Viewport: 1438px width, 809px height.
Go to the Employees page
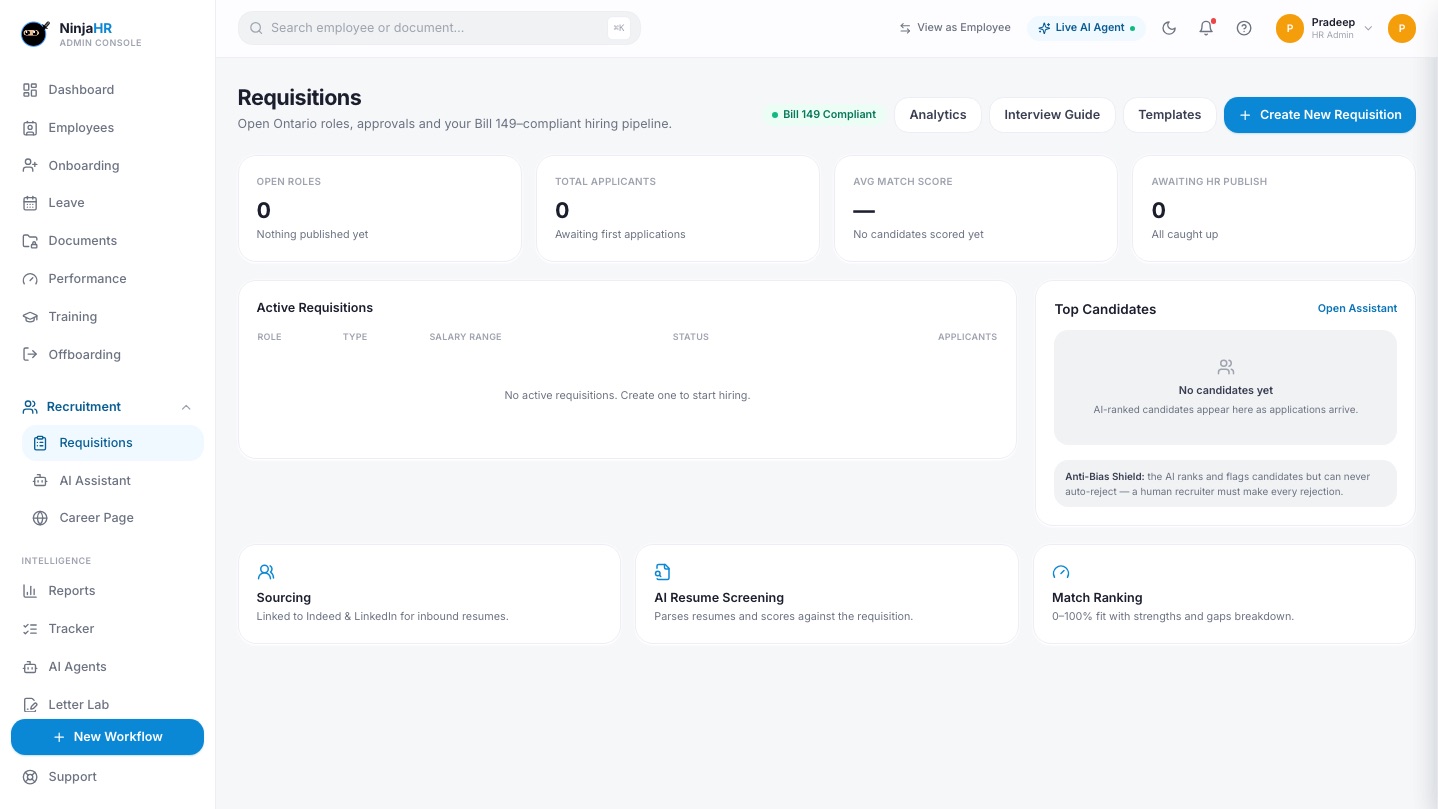[81, 128]
